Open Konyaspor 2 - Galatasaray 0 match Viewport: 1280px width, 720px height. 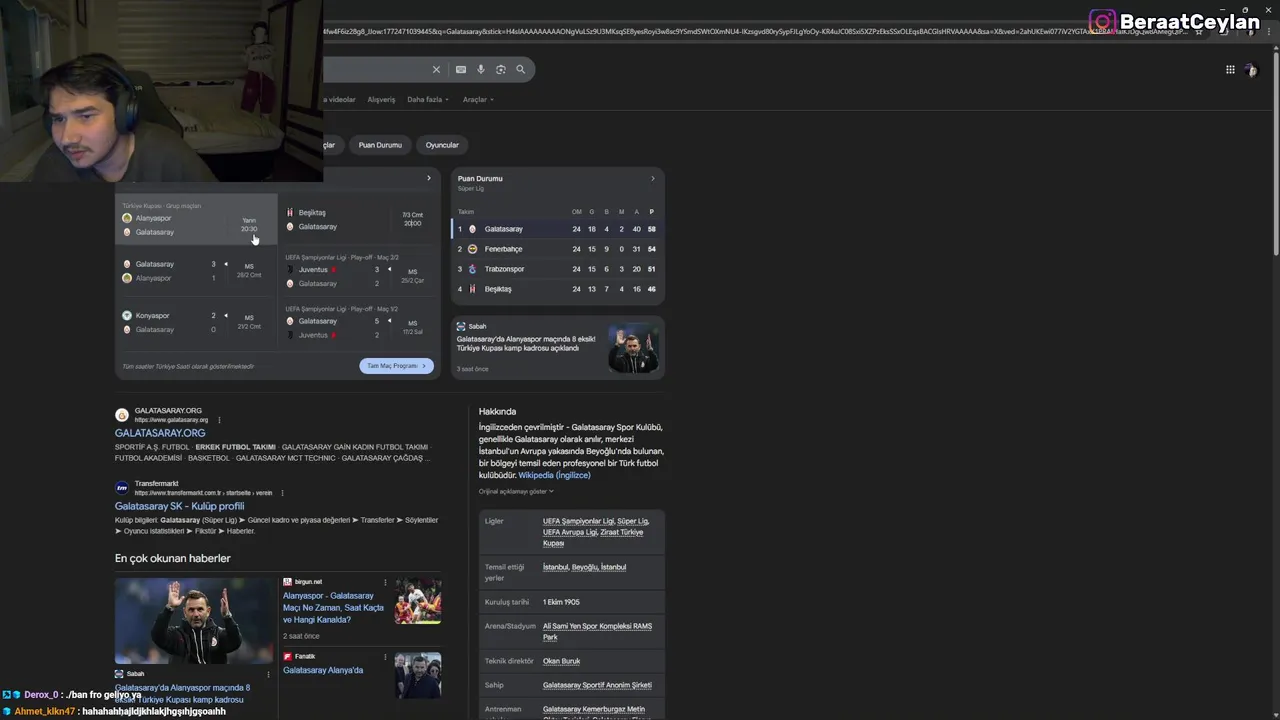pos(196,322)
